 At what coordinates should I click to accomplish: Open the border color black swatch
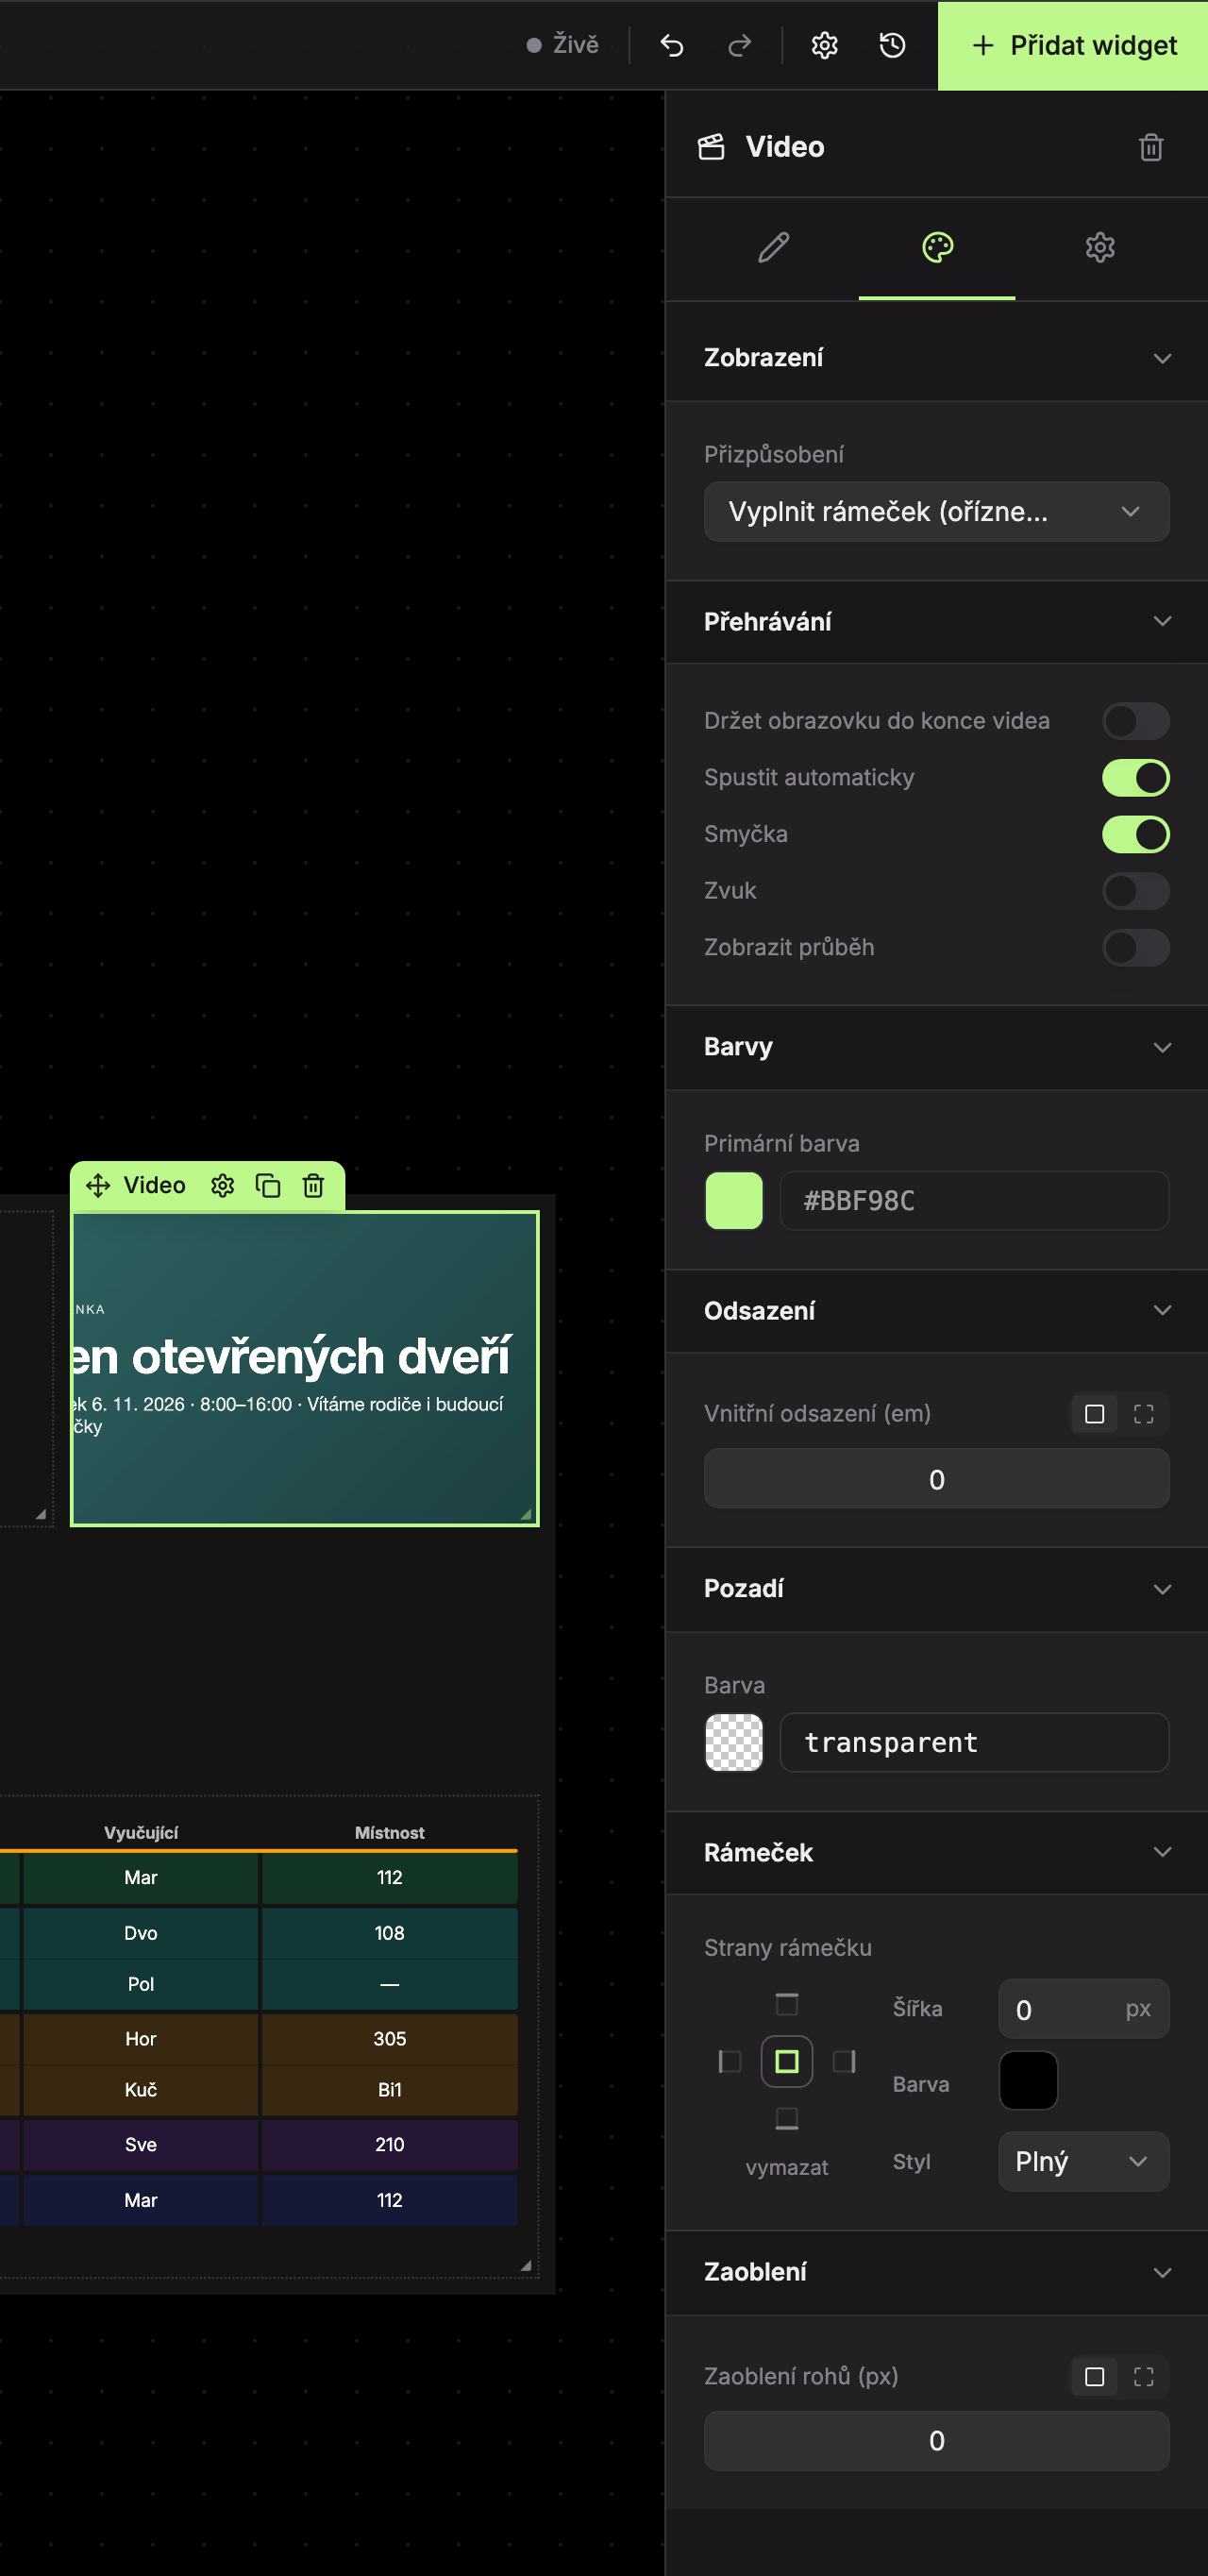point(1028,2080)
